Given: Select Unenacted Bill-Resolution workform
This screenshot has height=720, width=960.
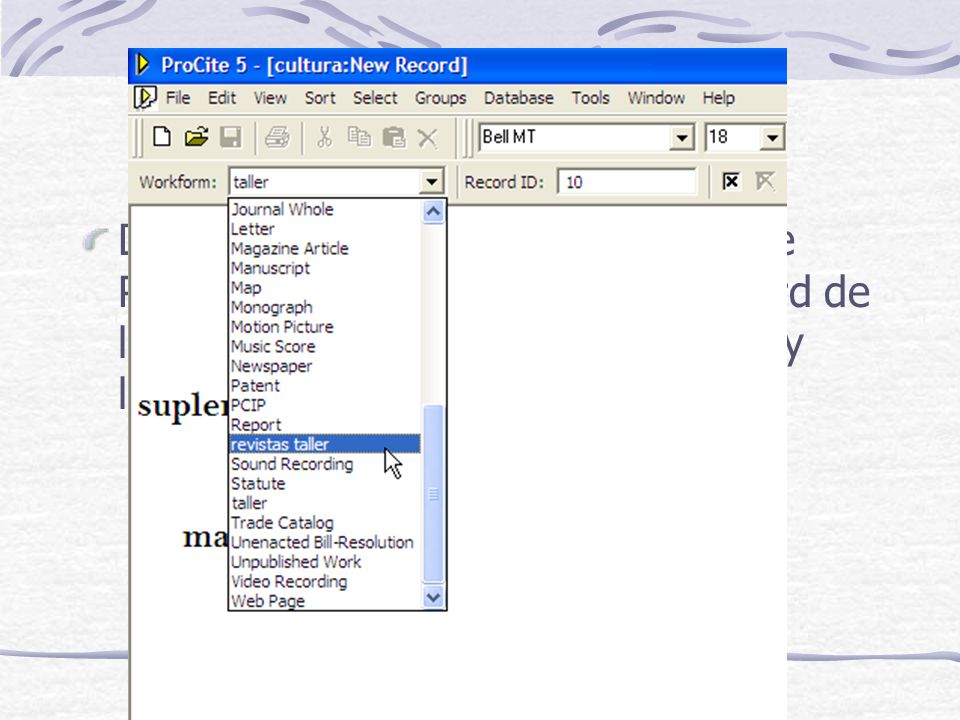Looking at the screenshot, I should [322, 542].
